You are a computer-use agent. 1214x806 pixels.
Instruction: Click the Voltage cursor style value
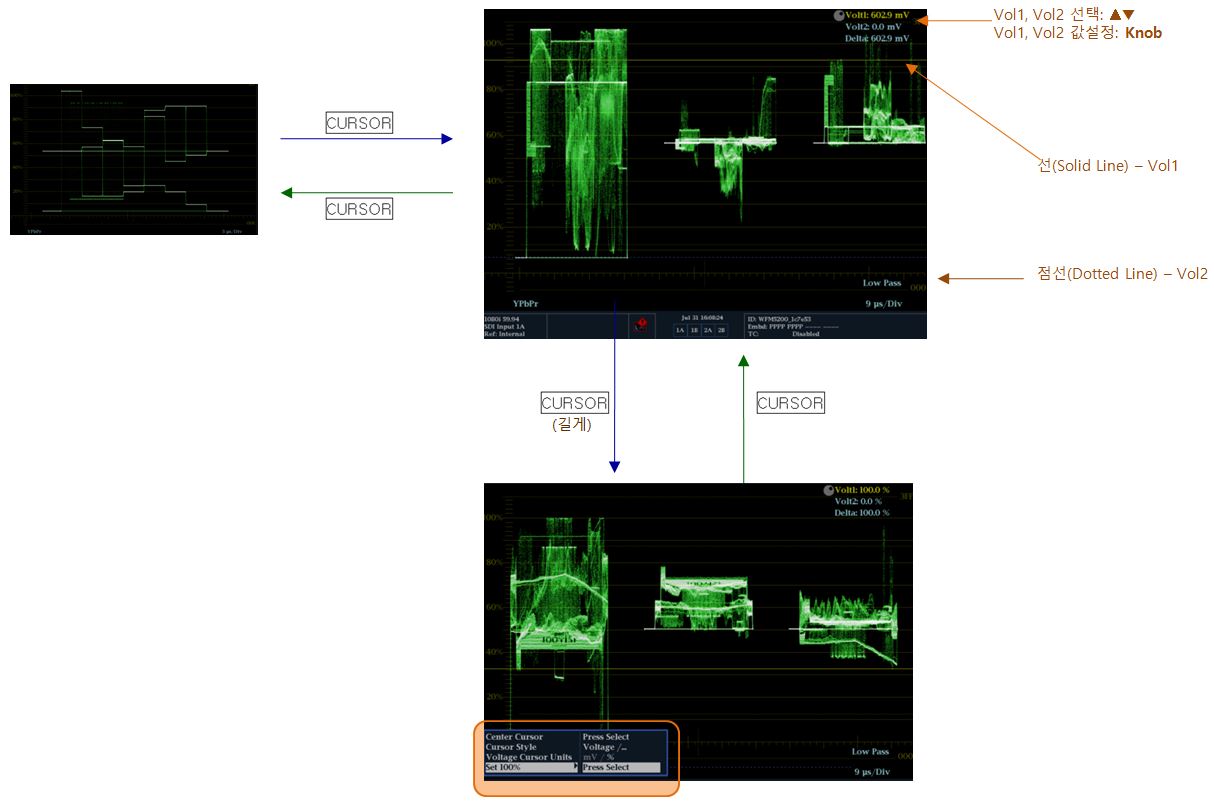[600, 747]
